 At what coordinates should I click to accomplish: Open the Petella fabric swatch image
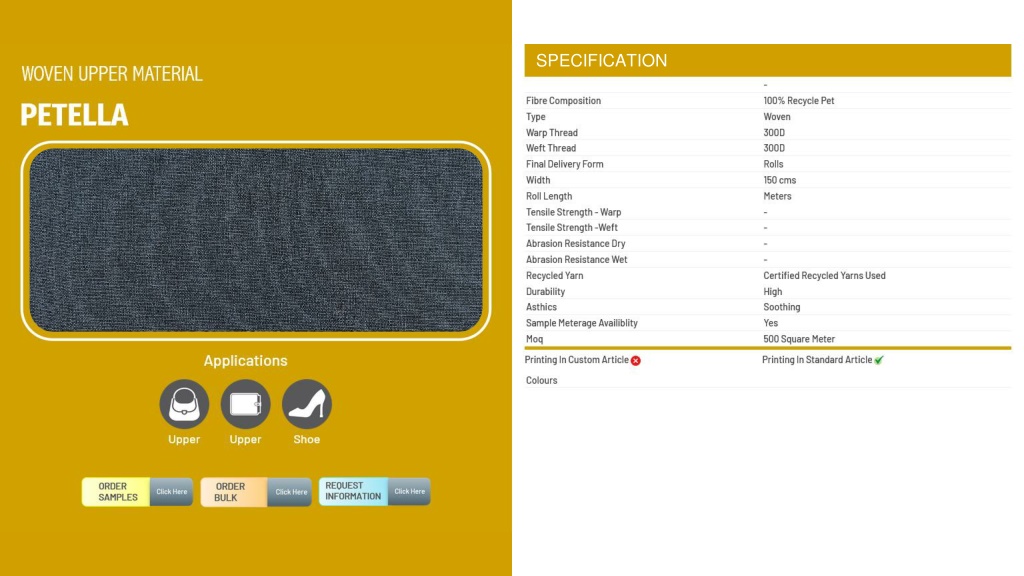[x=256, y=240]
